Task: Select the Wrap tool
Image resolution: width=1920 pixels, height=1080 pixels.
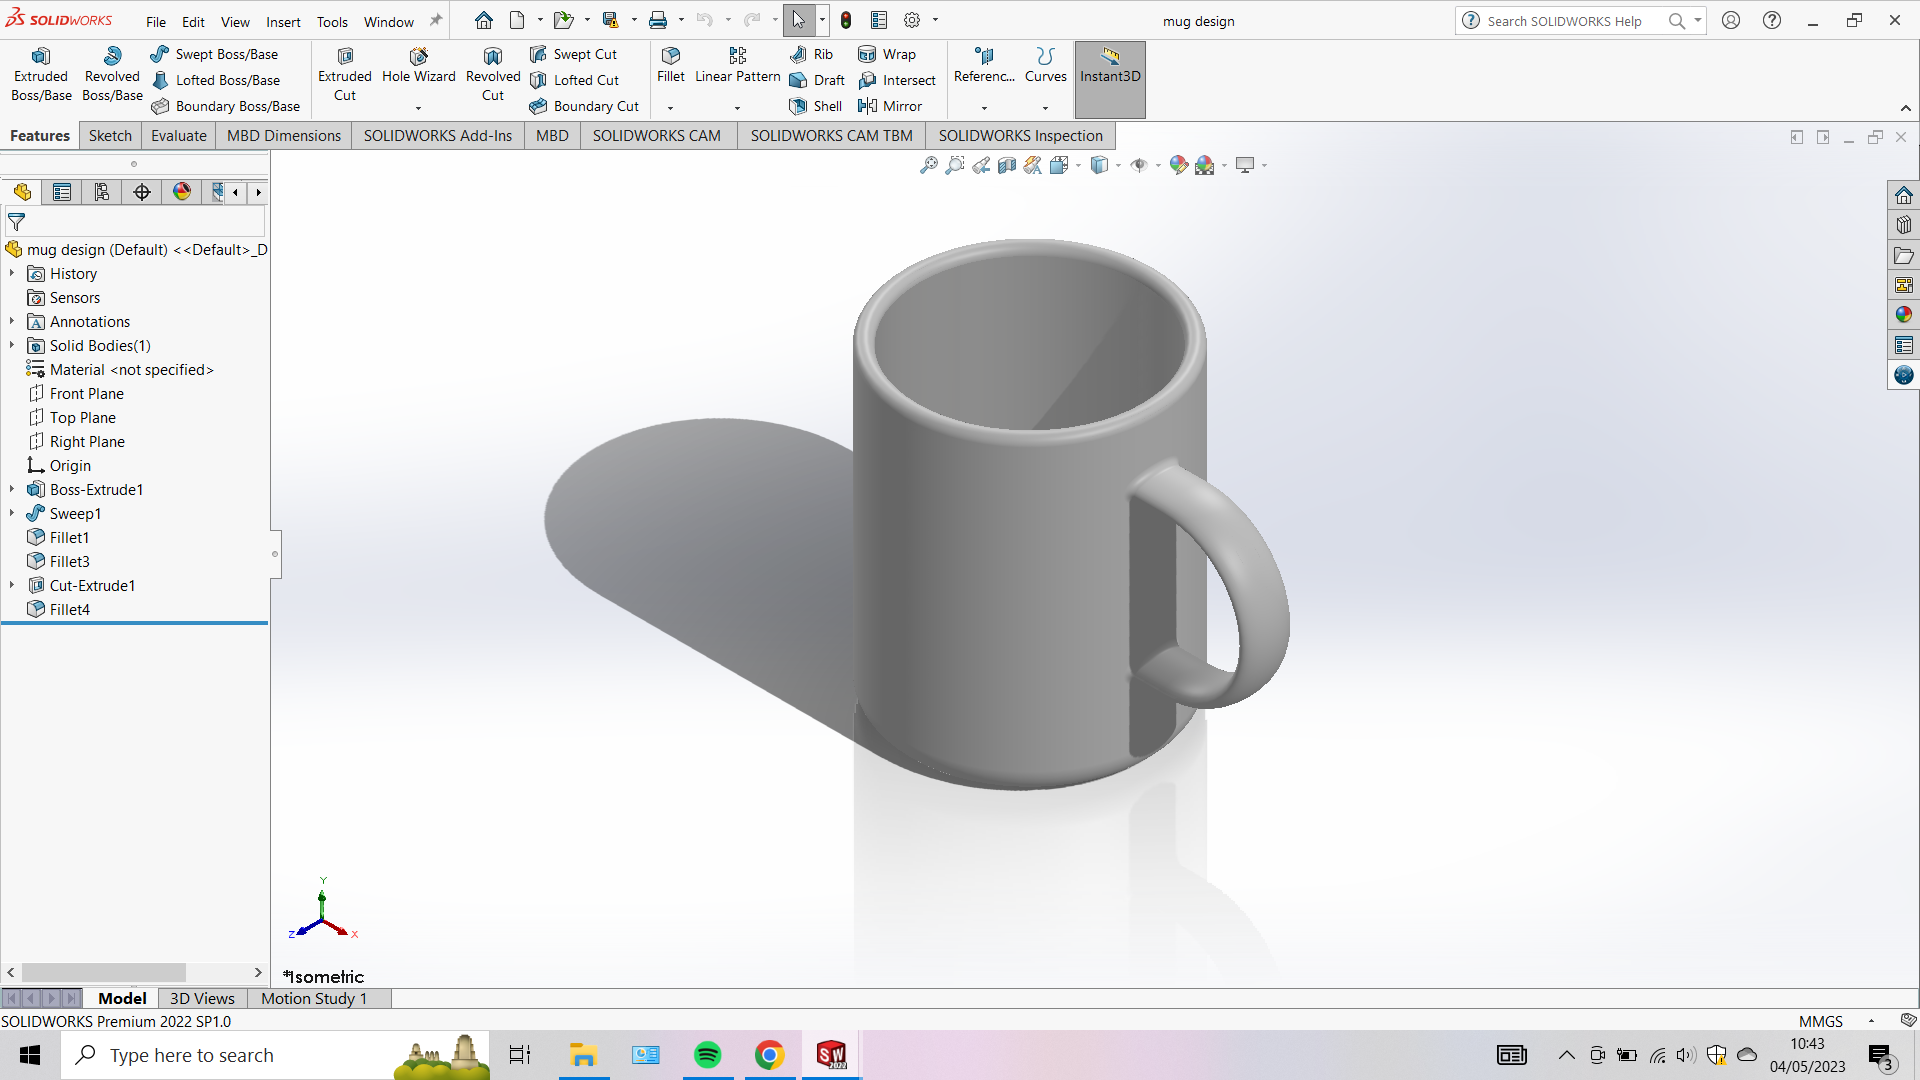Action: coord(887,54)
